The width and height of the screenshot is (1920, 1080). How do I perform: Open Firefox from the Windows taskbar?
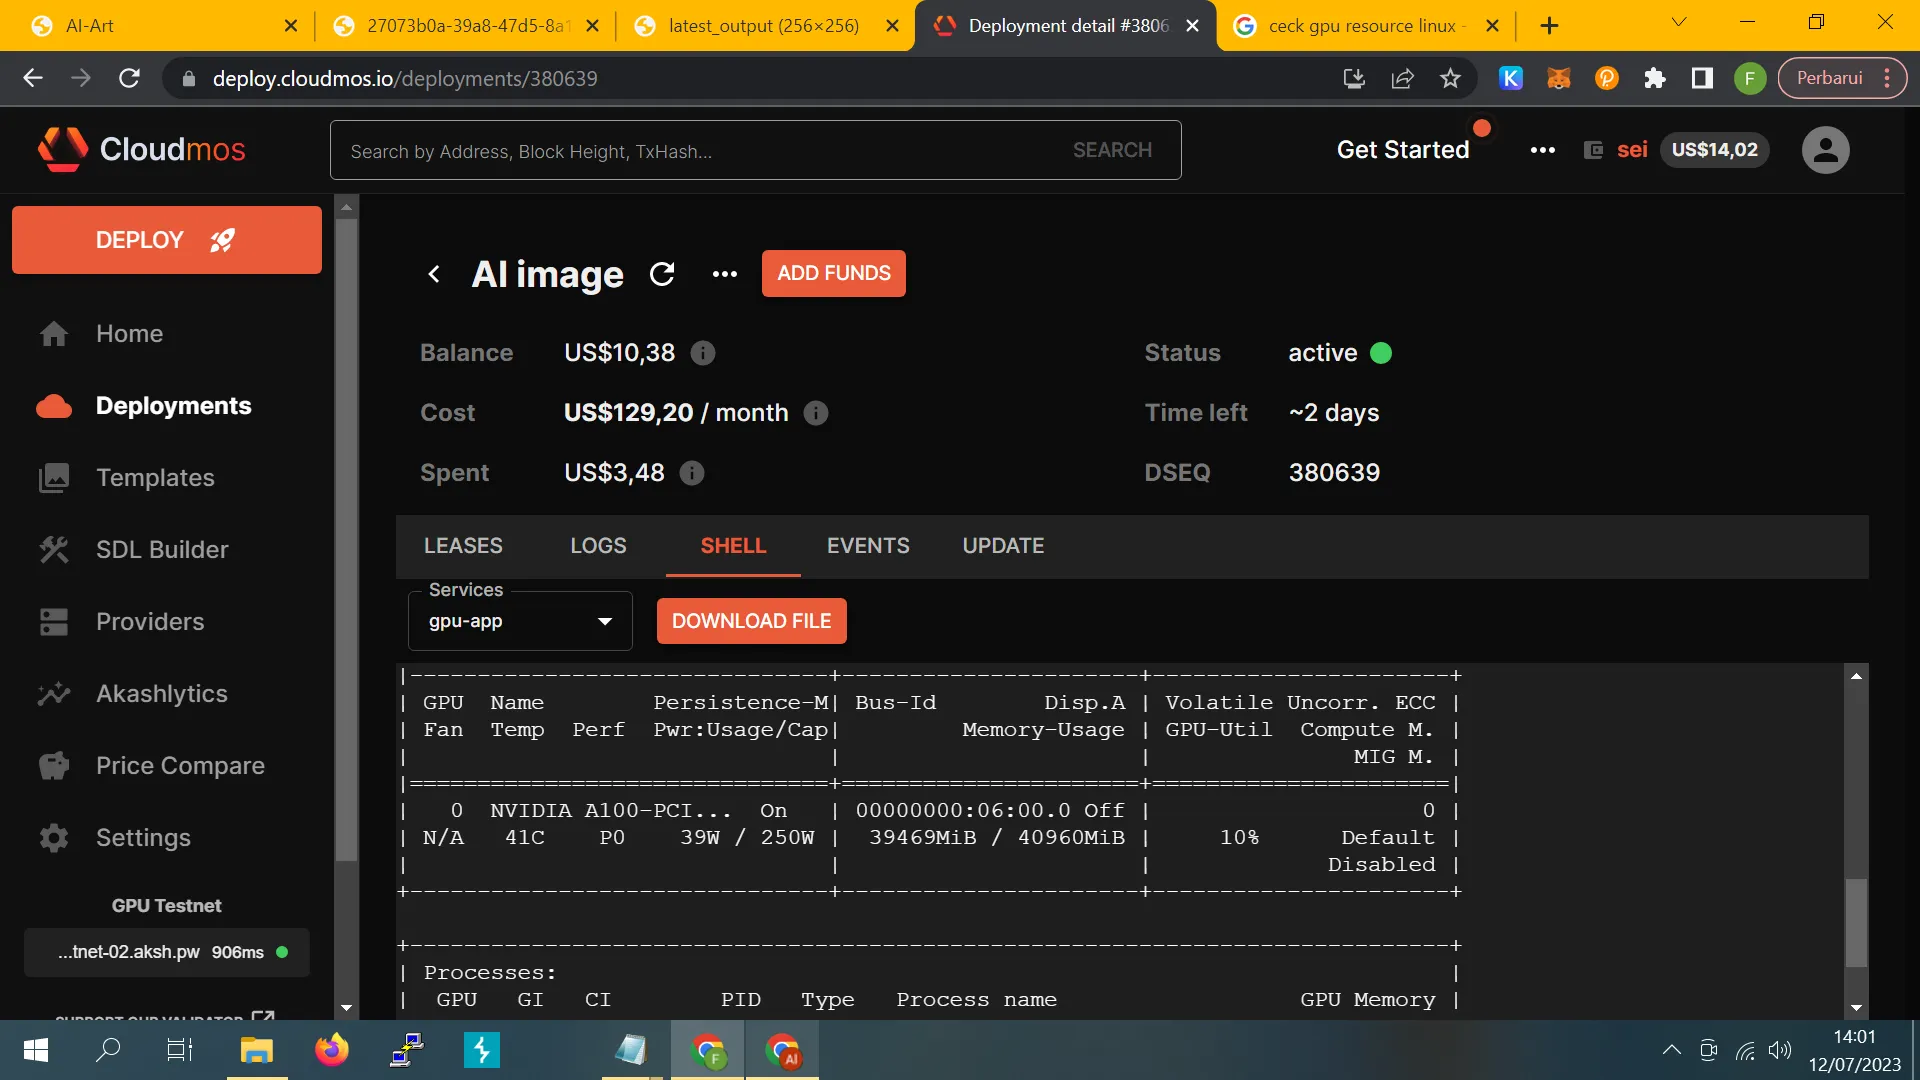tap(331, 1050)
